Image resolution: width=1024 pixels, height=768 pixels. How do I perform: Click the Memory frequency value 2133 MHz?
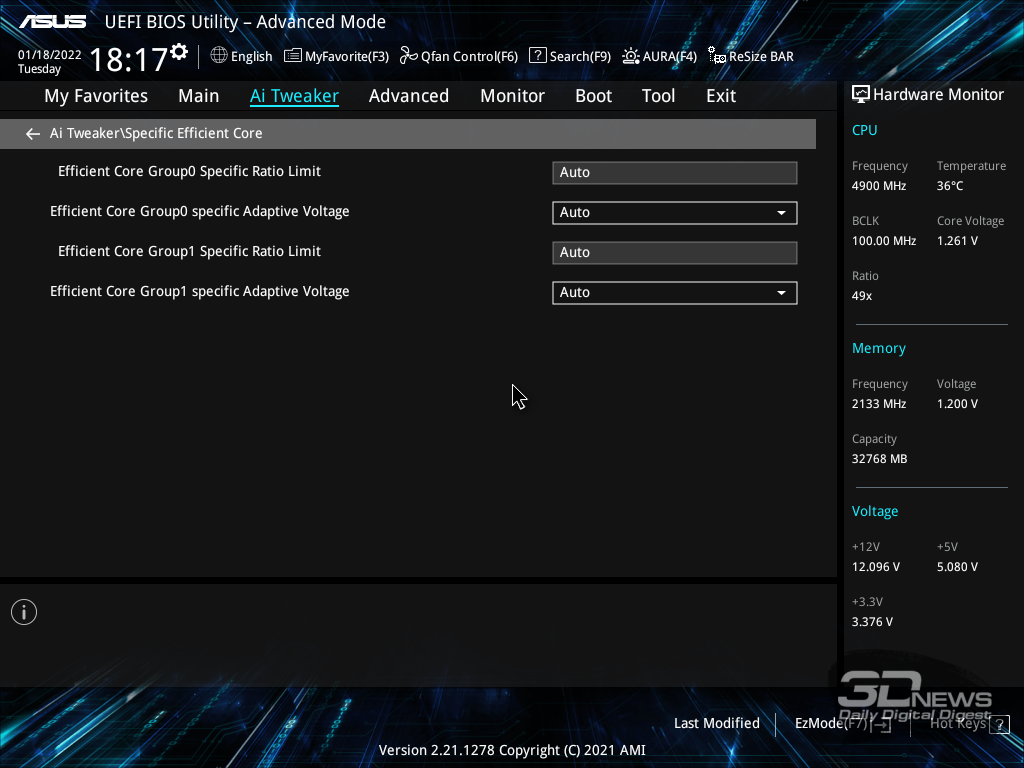point(879,404)
